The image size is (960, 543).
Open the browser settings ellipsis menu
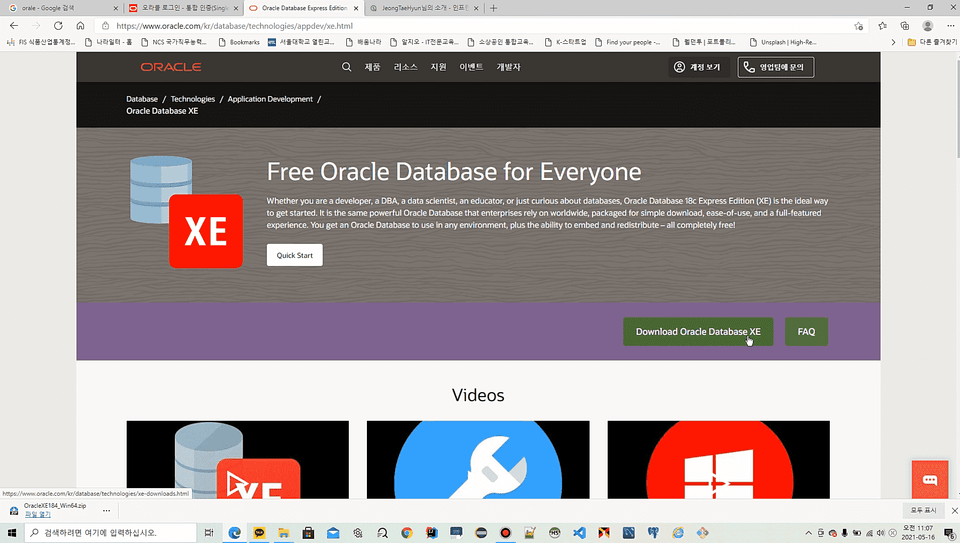(950, 26)
